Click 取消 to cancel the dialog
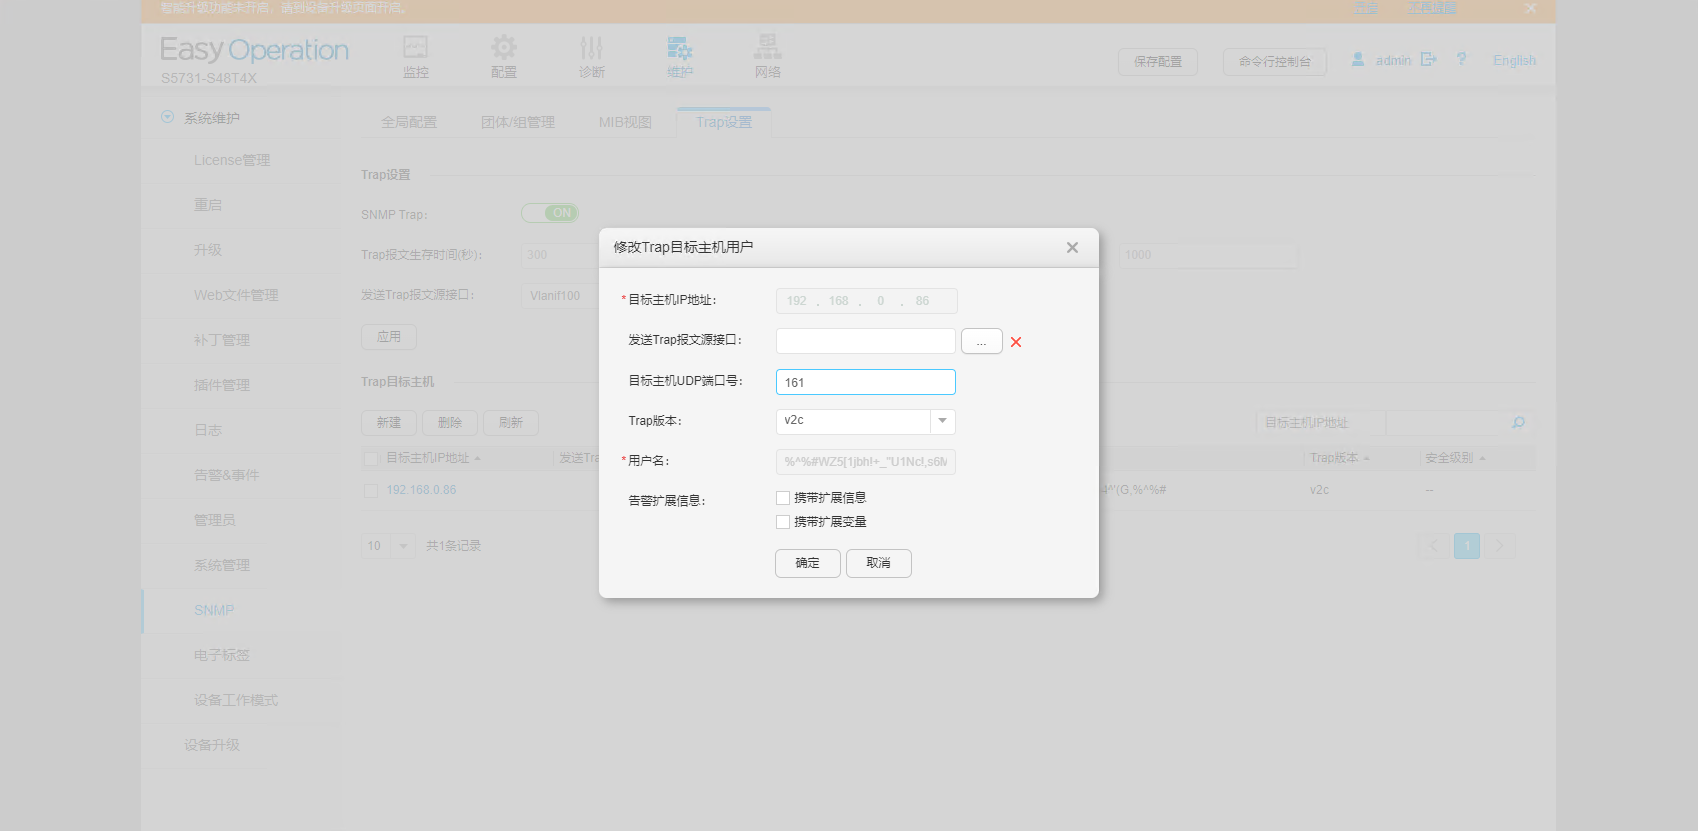The width and height of the screenshot is (1698, 831). click(x=878, y=563)
